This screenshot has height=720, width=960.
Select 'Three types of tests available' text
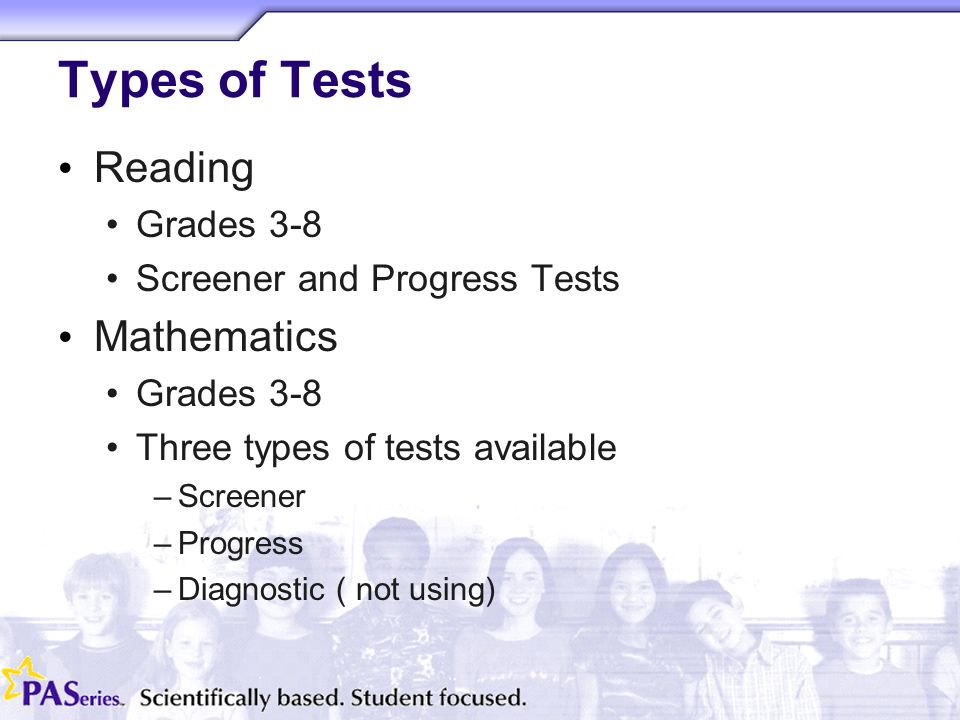(376, 448)
